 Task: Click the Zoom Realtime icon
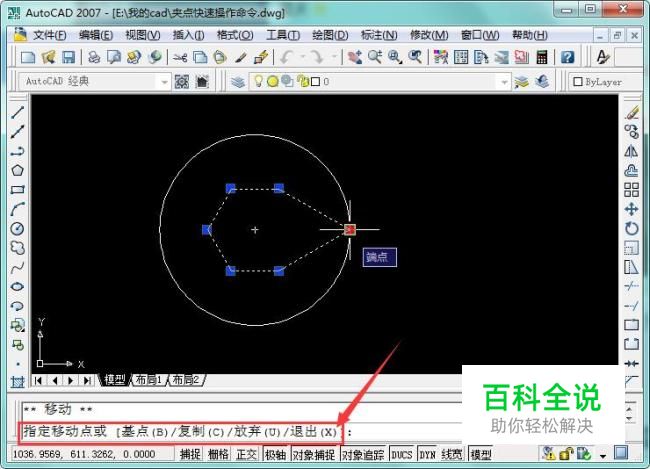click(375, 57)
